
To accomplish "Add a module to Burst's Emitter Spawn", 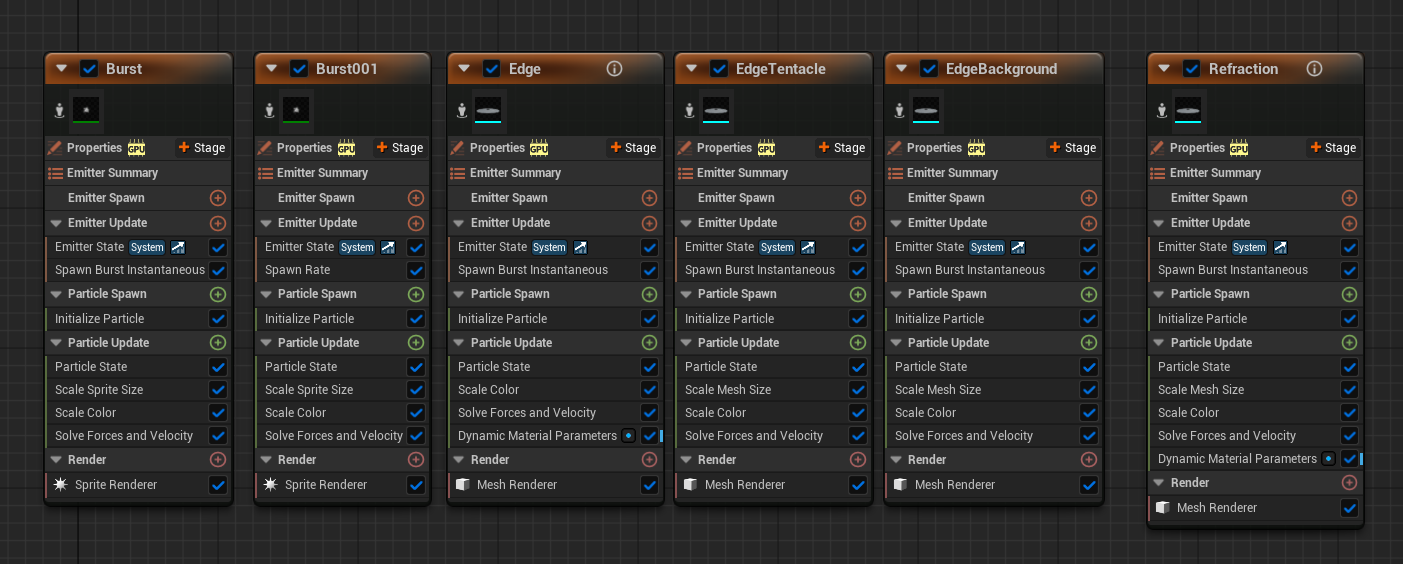I will (217, 198).
